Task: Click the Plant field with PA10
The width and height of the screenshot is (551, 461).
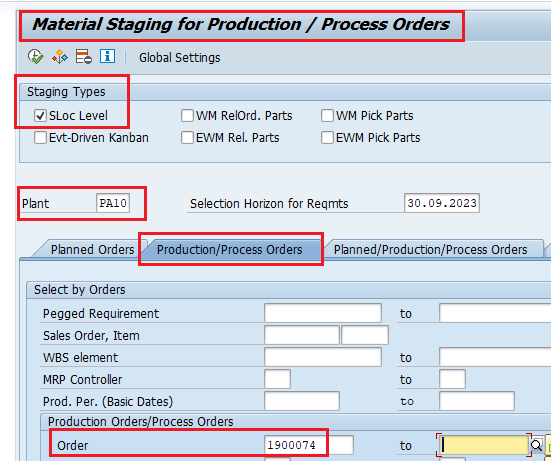Action: pos(113,203)
